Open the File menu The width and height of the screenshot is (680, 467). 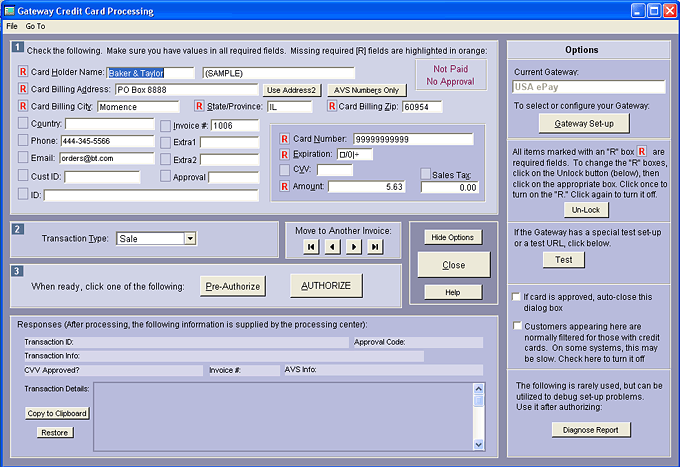pos(12,25)
